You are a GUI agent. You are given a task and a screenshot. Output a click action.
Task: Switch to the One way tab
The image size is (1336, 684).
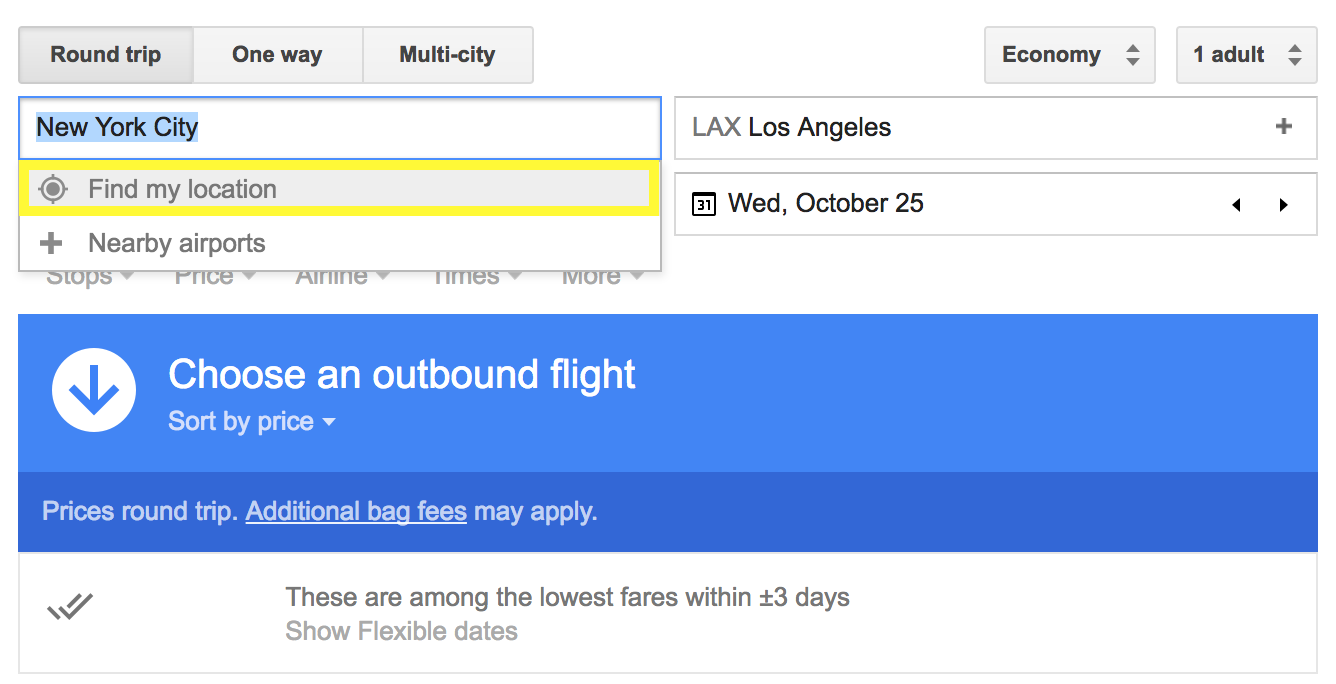[x=277, y=54]
